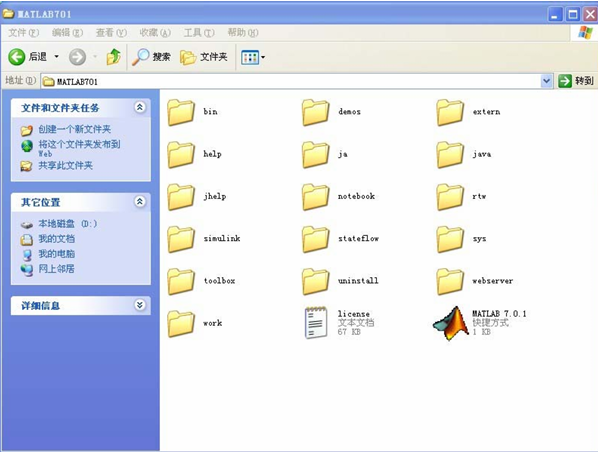Click the 转到 Go button
This screenshot has height=453, width=598.
tap(576, 81)
